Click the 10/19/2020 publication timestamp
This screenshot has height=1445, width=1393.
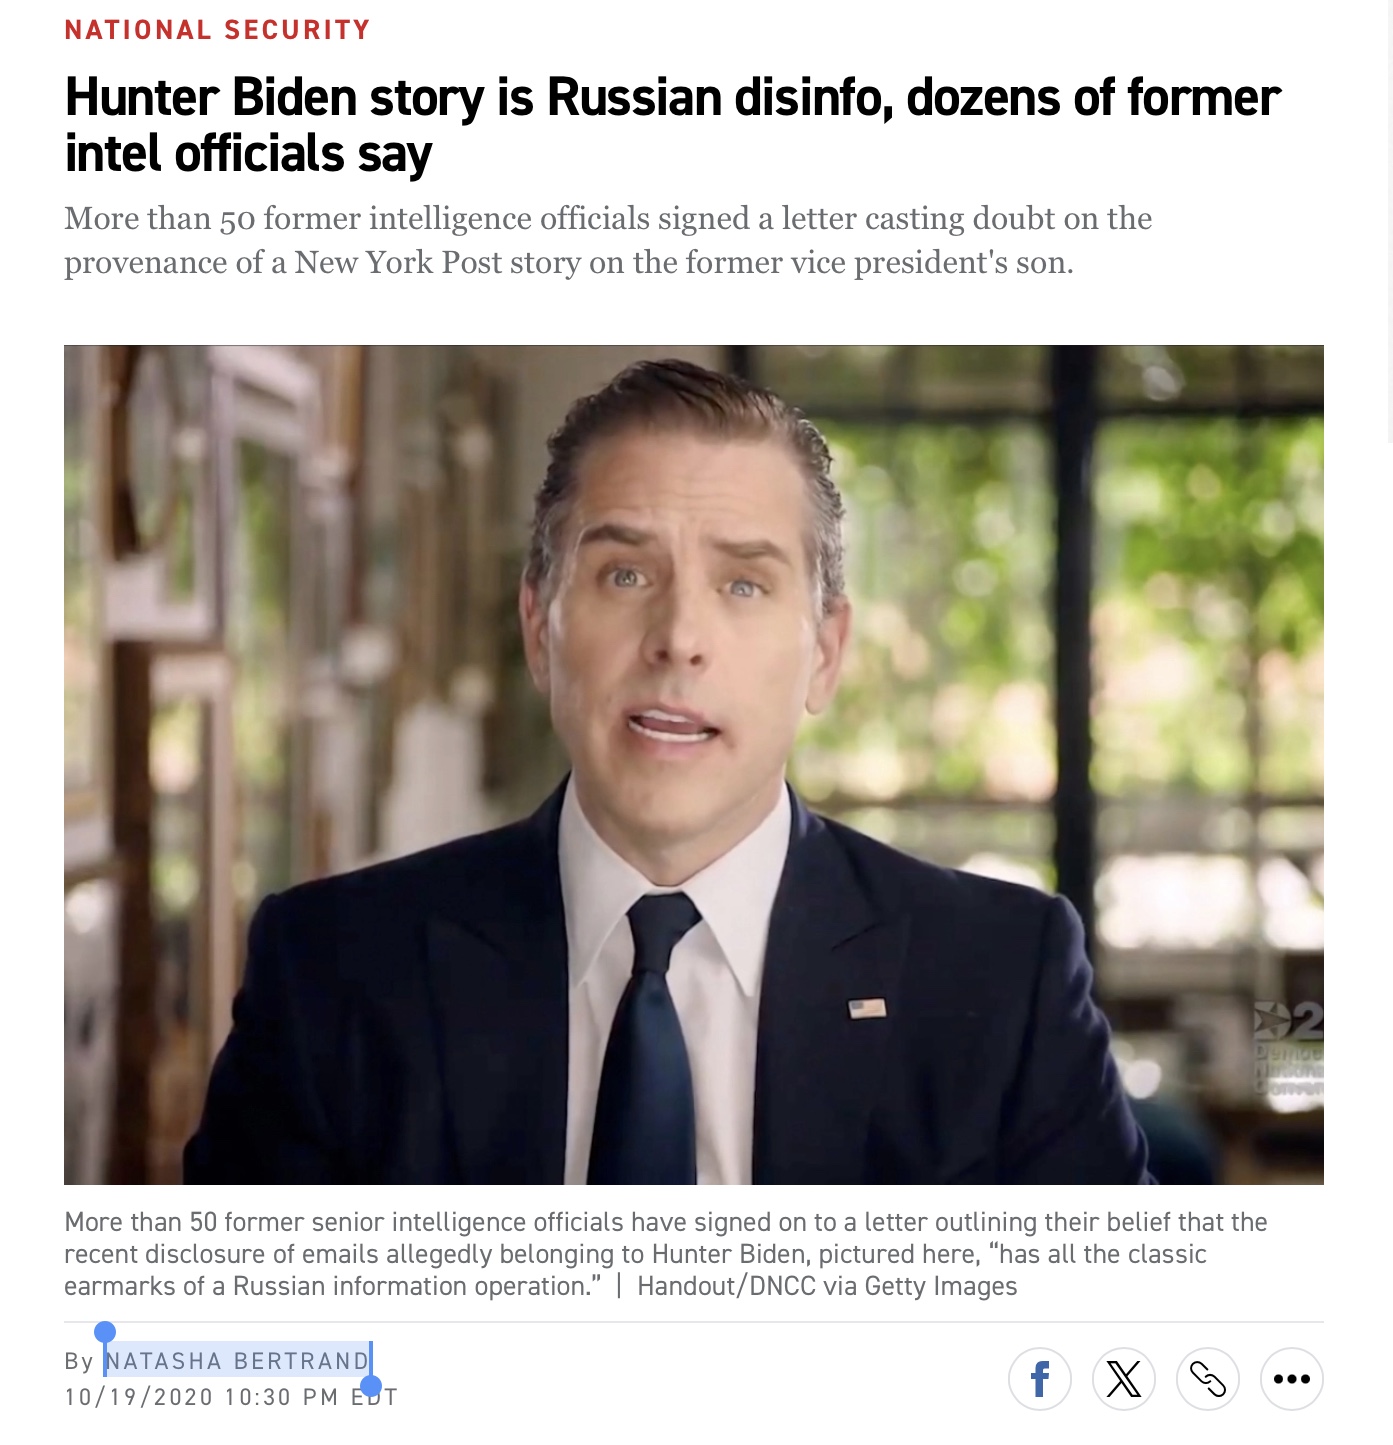coord(231,1397)
